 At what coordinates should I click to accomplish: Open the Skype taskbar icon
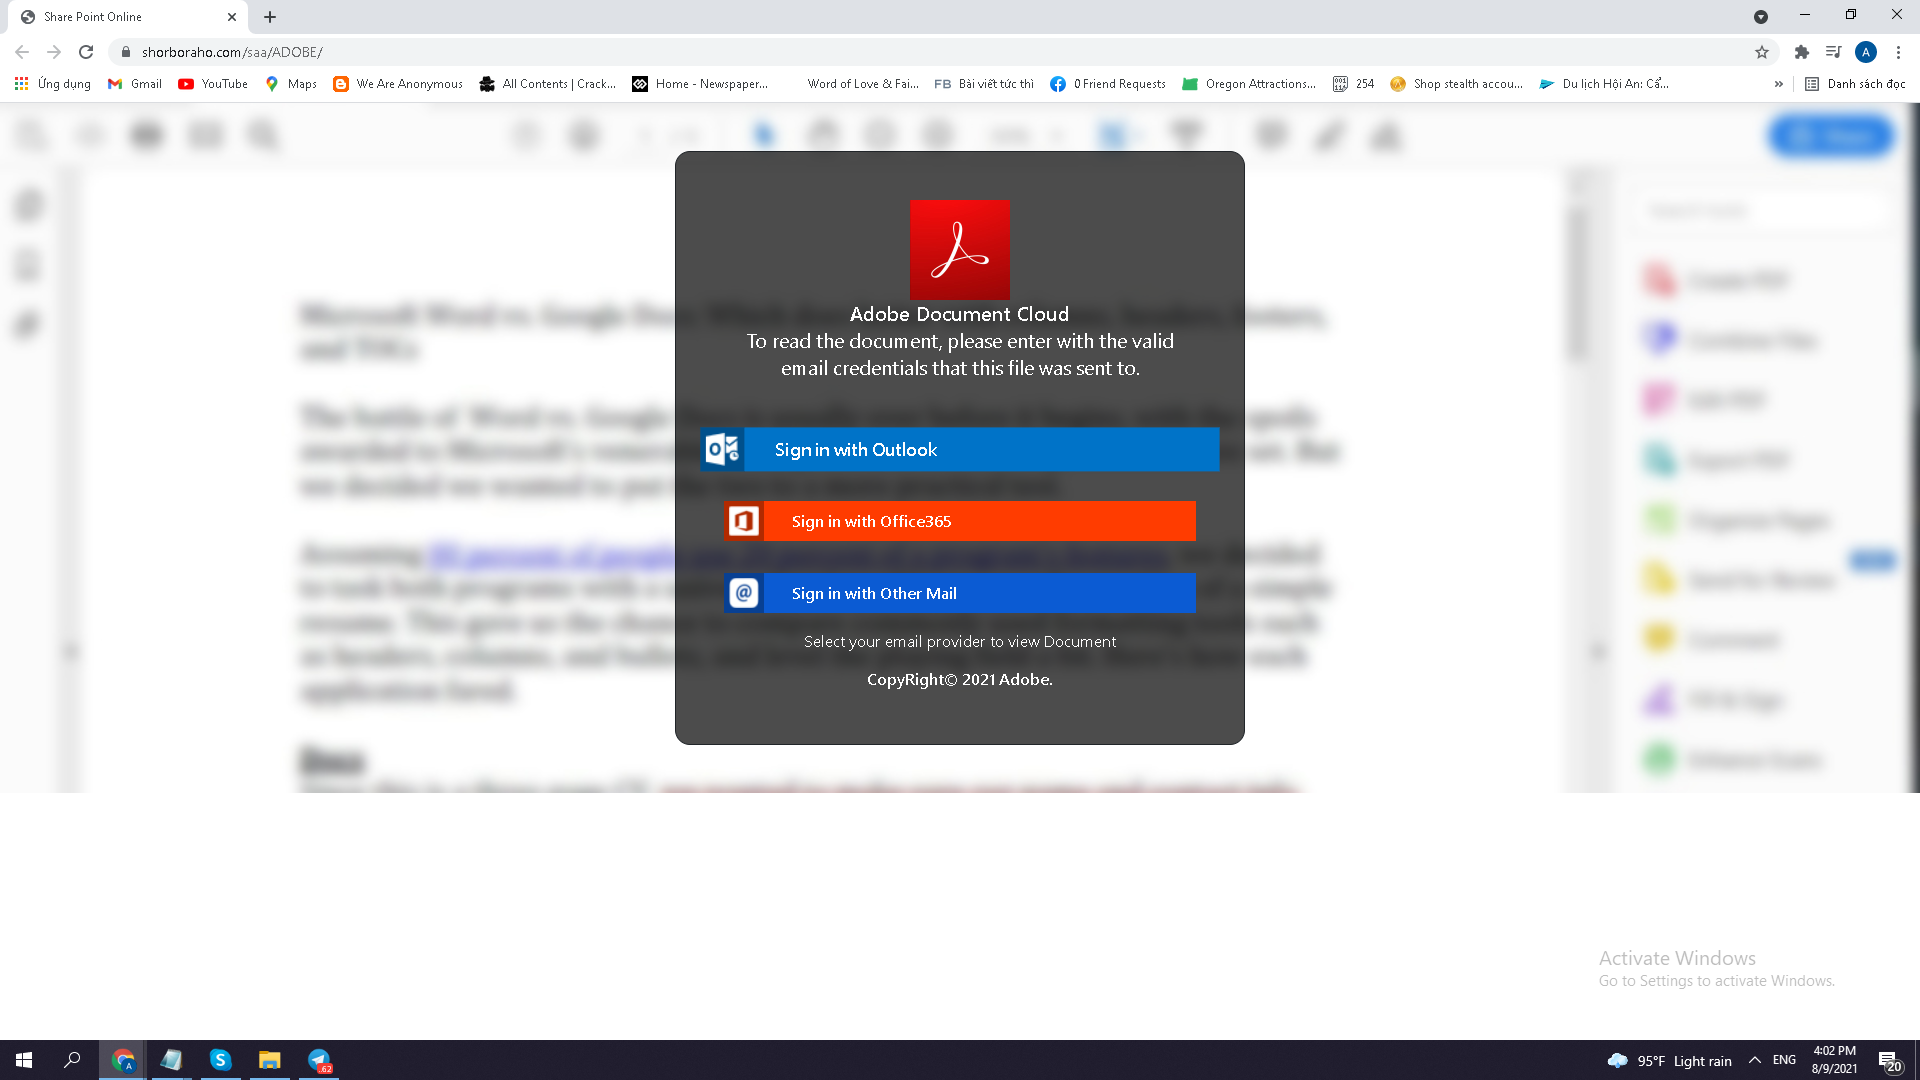pyautogui.click(x=220, y=1060)
